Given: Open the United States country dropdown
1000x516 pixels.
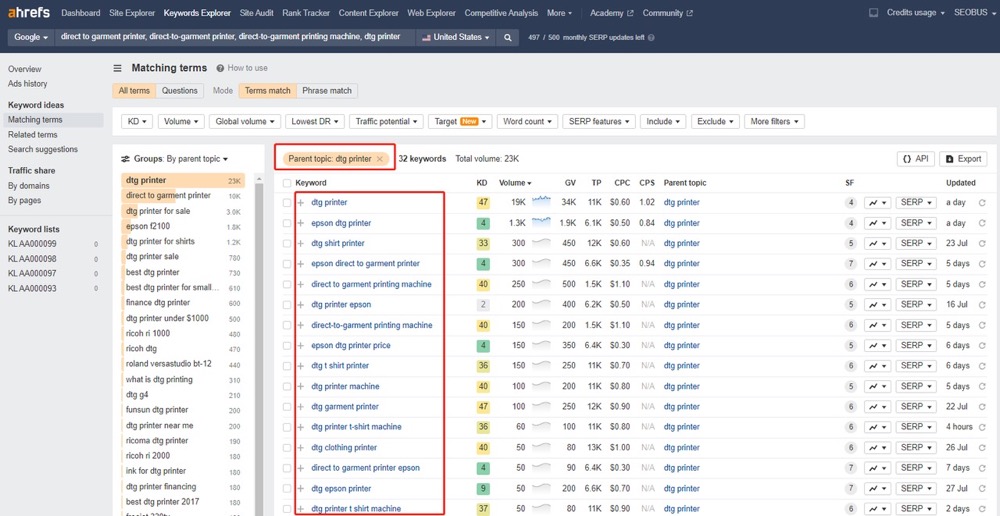Looking at the screenshot, I should pyautogui.click(x=456, y=38).
